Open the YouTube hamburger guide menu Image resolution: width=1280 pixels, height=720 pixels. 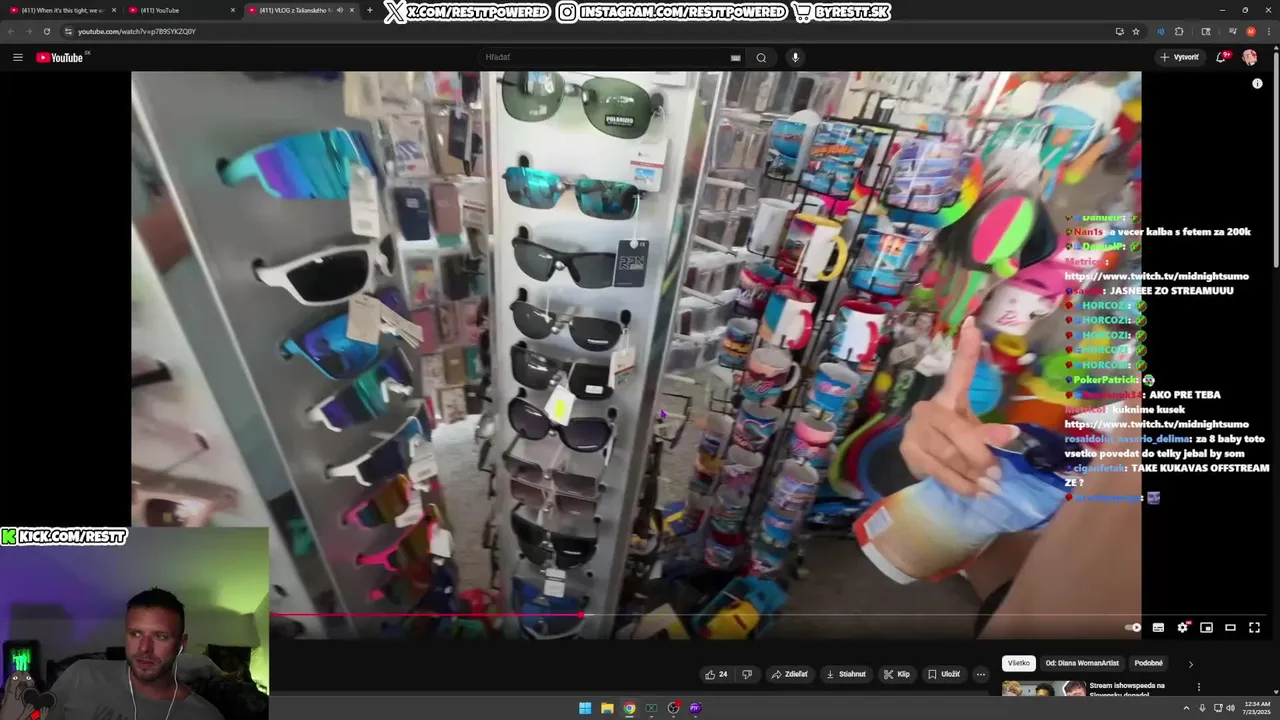click(x=17, y=57)
